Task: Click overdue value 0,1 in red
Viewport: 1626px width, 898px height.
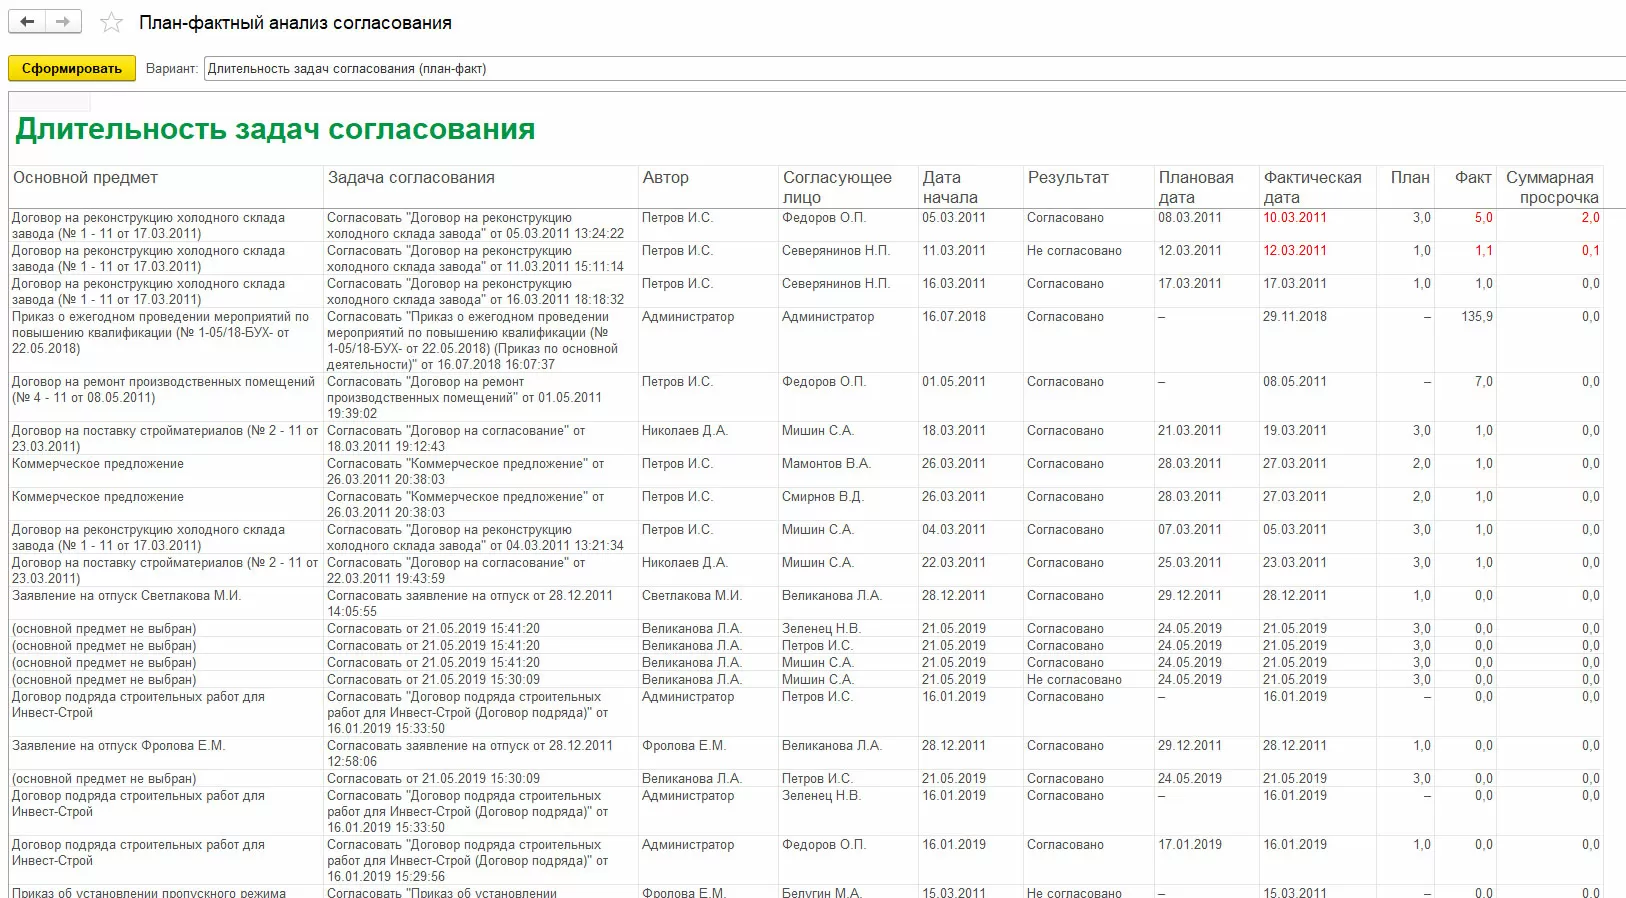Action: [1590, 251]
